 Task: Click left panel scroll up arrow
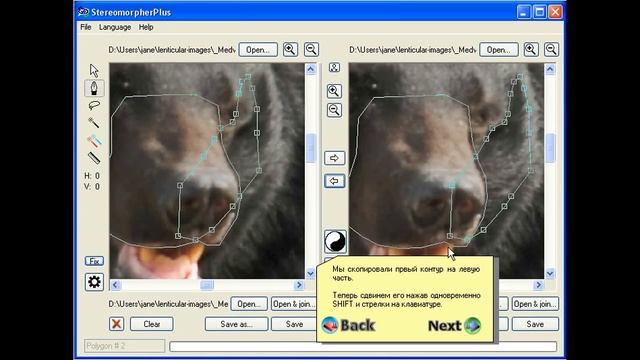pos(311,69)
